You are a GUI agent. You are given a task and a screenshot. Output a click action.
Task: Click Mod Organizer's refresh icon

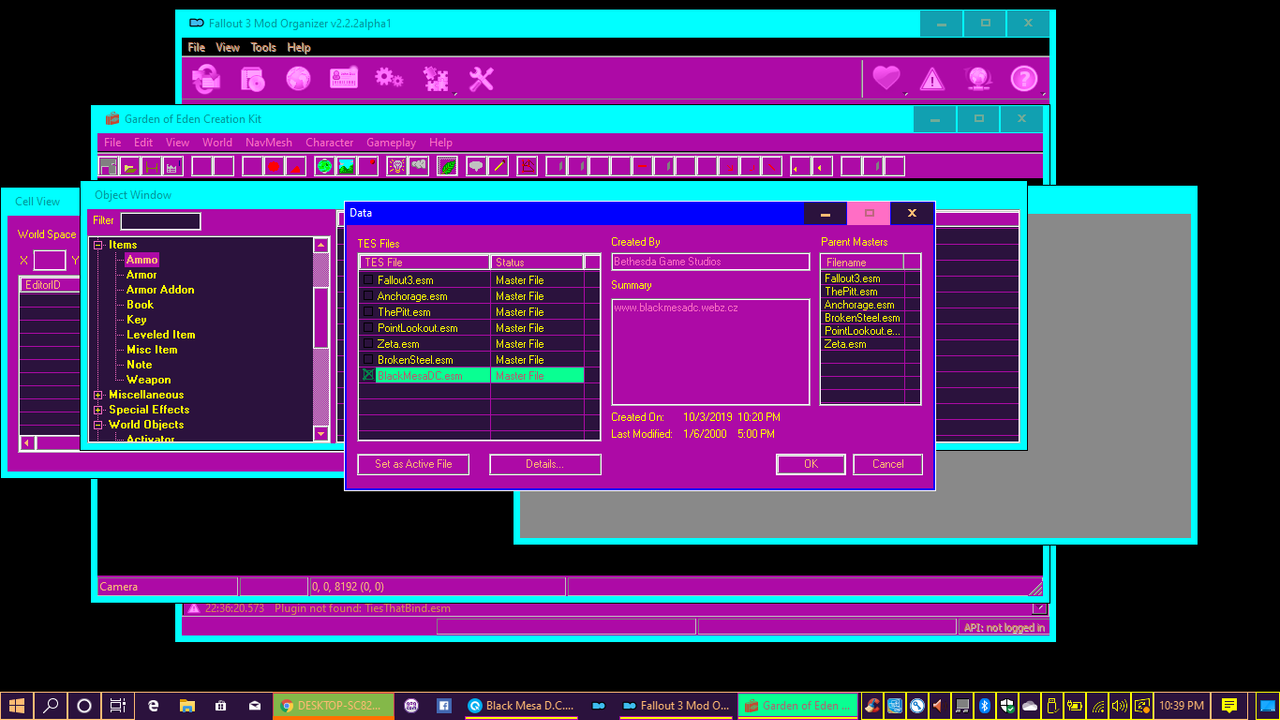click(x=207, y=78)
